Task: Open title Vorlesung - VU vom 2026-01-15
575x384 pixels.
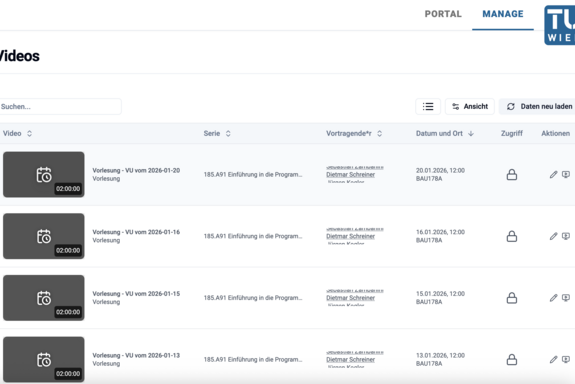Action: (136, 294)
